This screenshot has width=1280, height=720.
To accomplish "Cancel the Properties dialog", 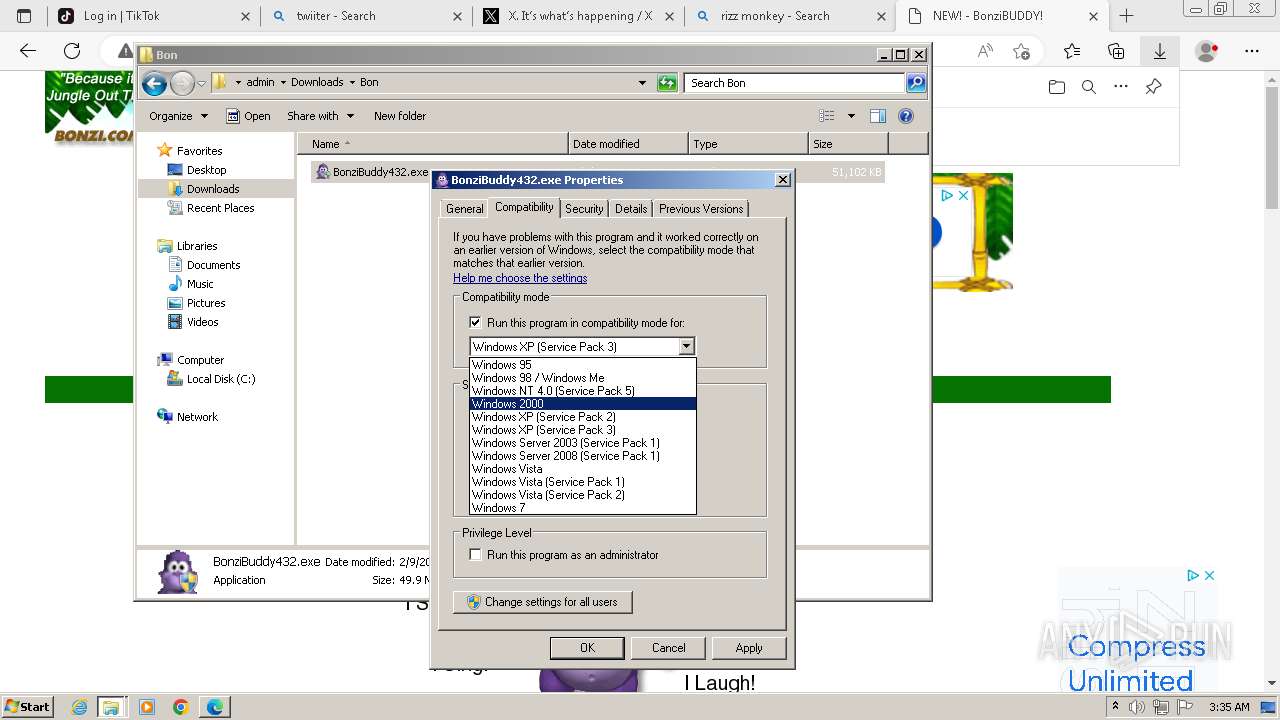I will click(668, 648).
